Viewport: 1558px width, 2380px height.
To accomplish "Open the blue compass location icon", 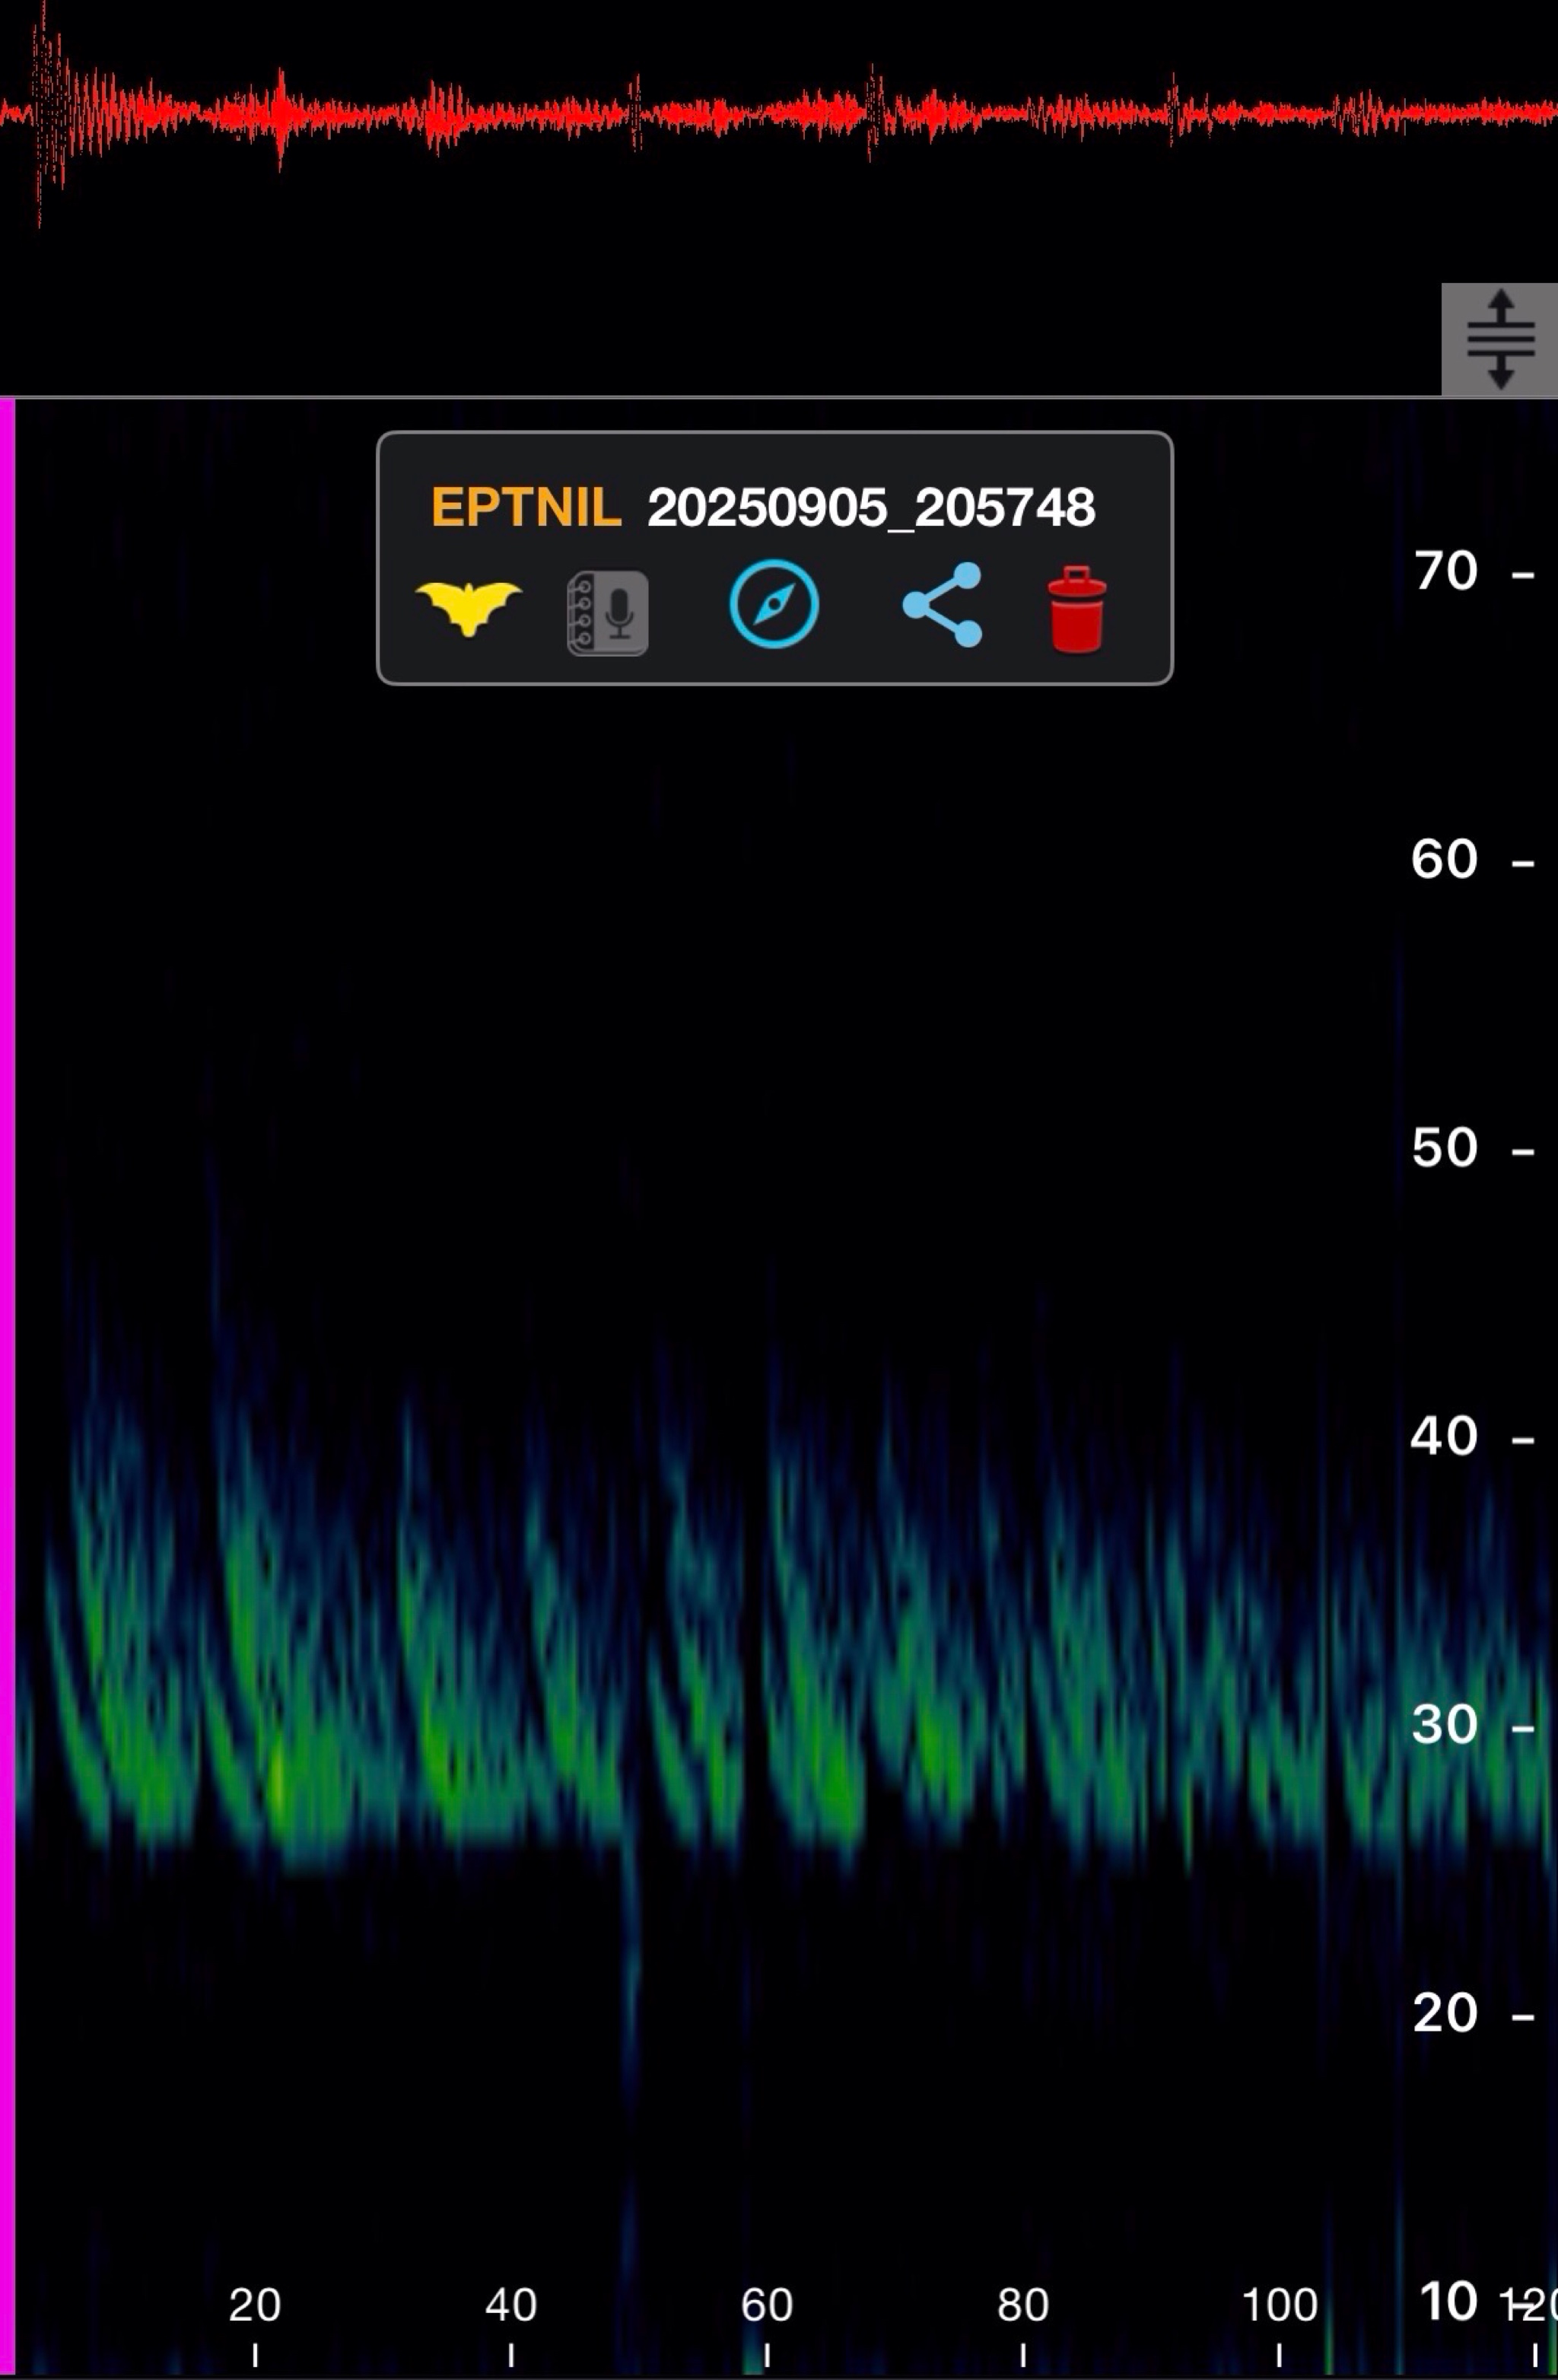I will tap(774, 605).
